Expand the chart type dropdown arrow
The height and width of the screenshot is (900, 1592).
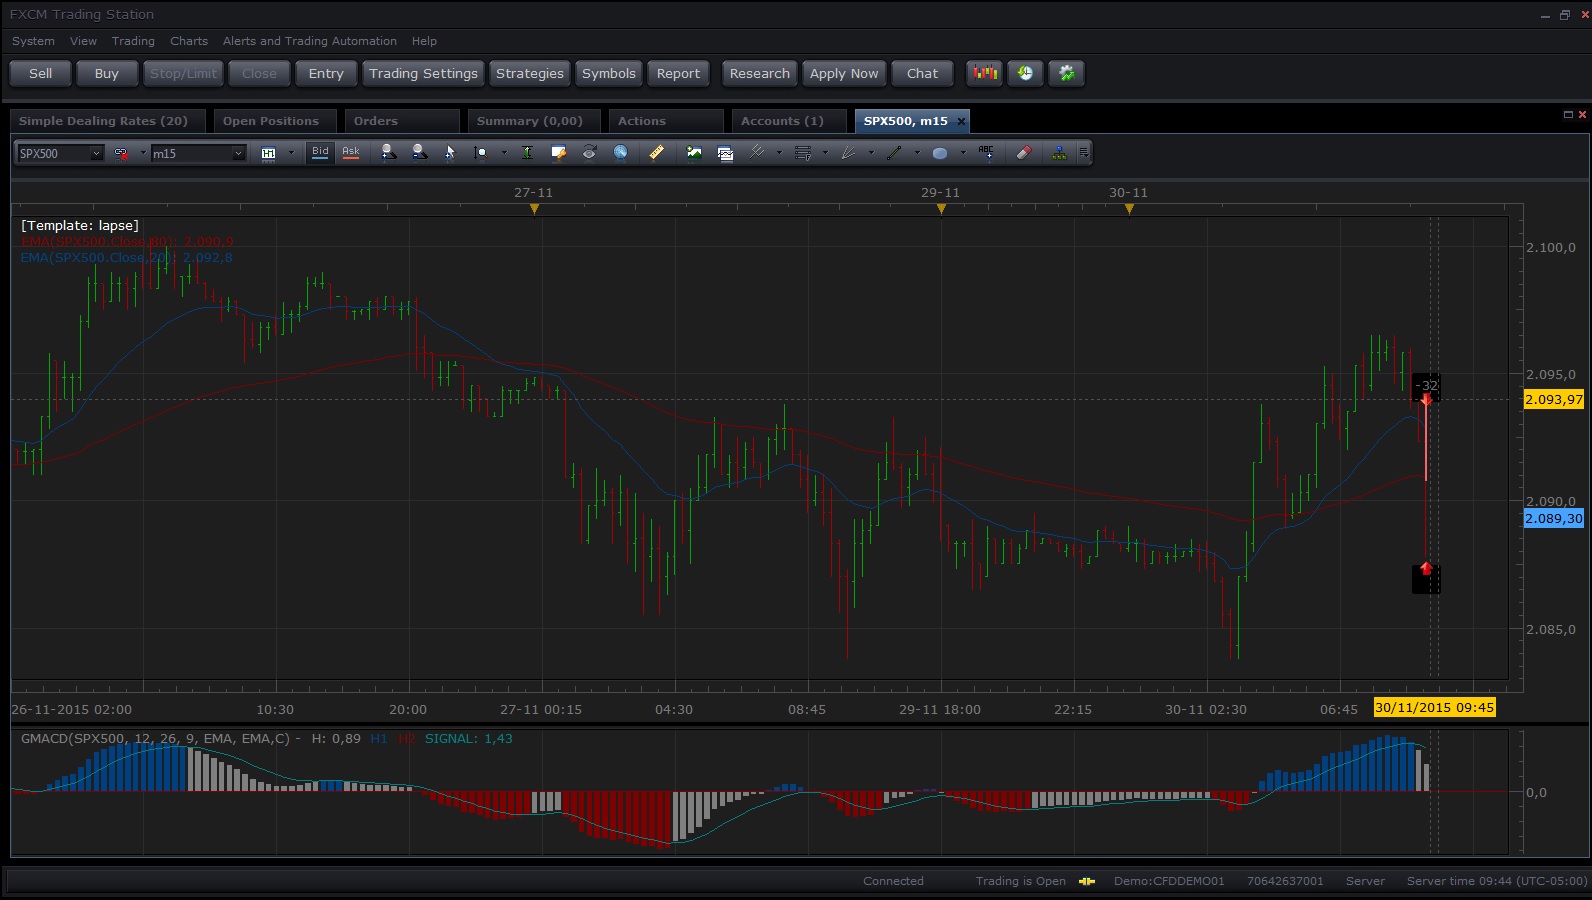tap(291, 153)
